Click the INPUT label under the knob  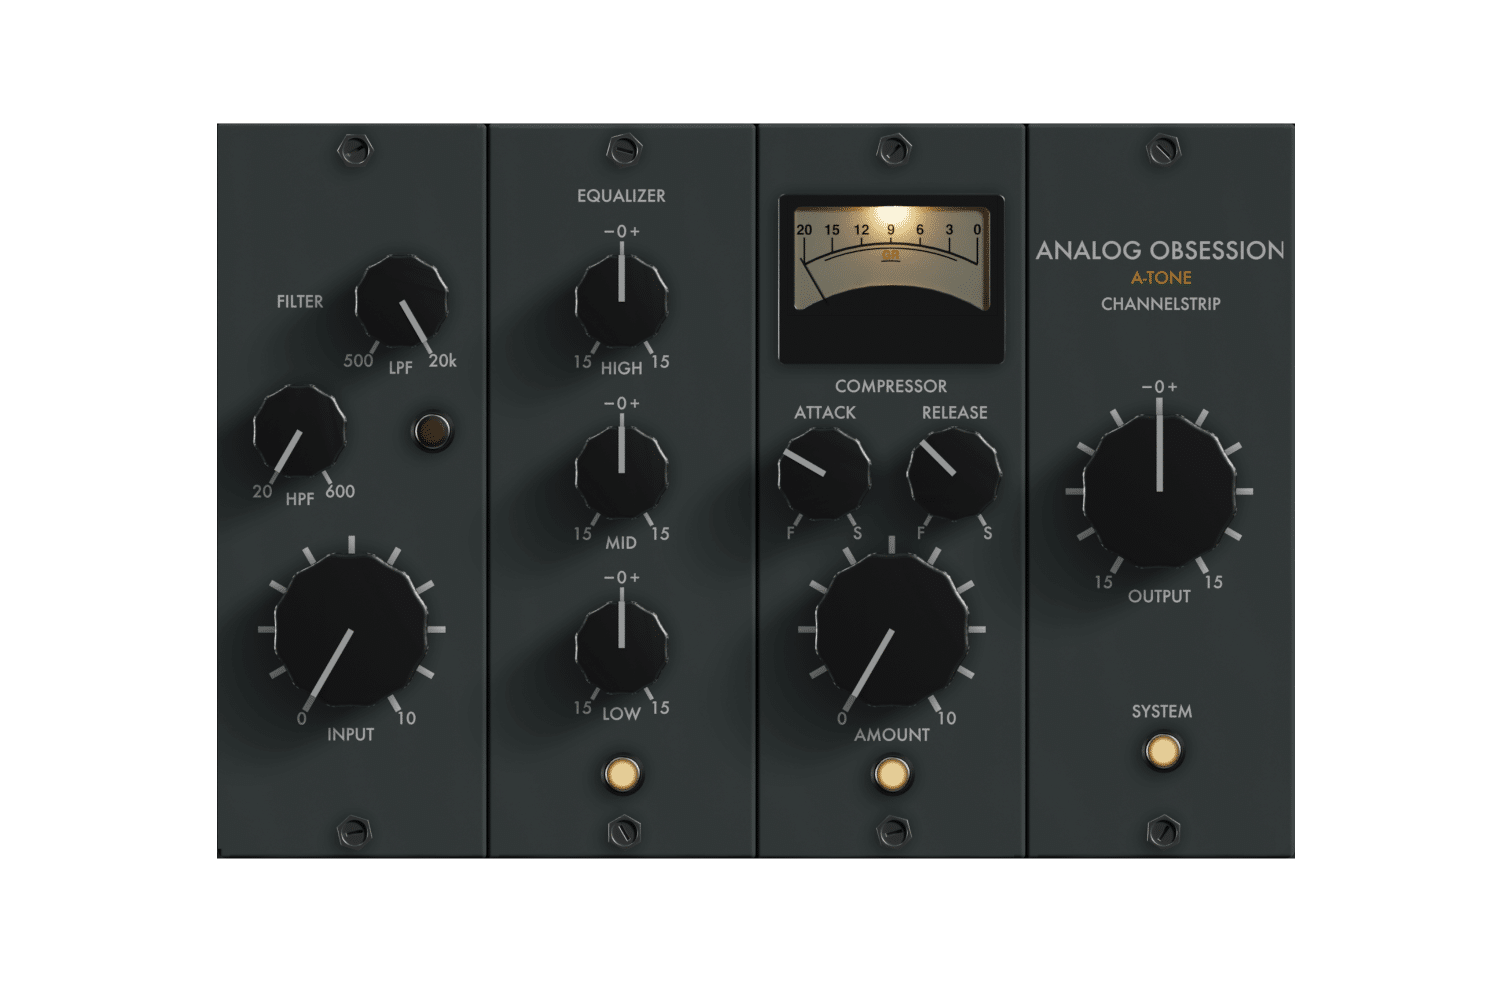[x=351, y=735]
